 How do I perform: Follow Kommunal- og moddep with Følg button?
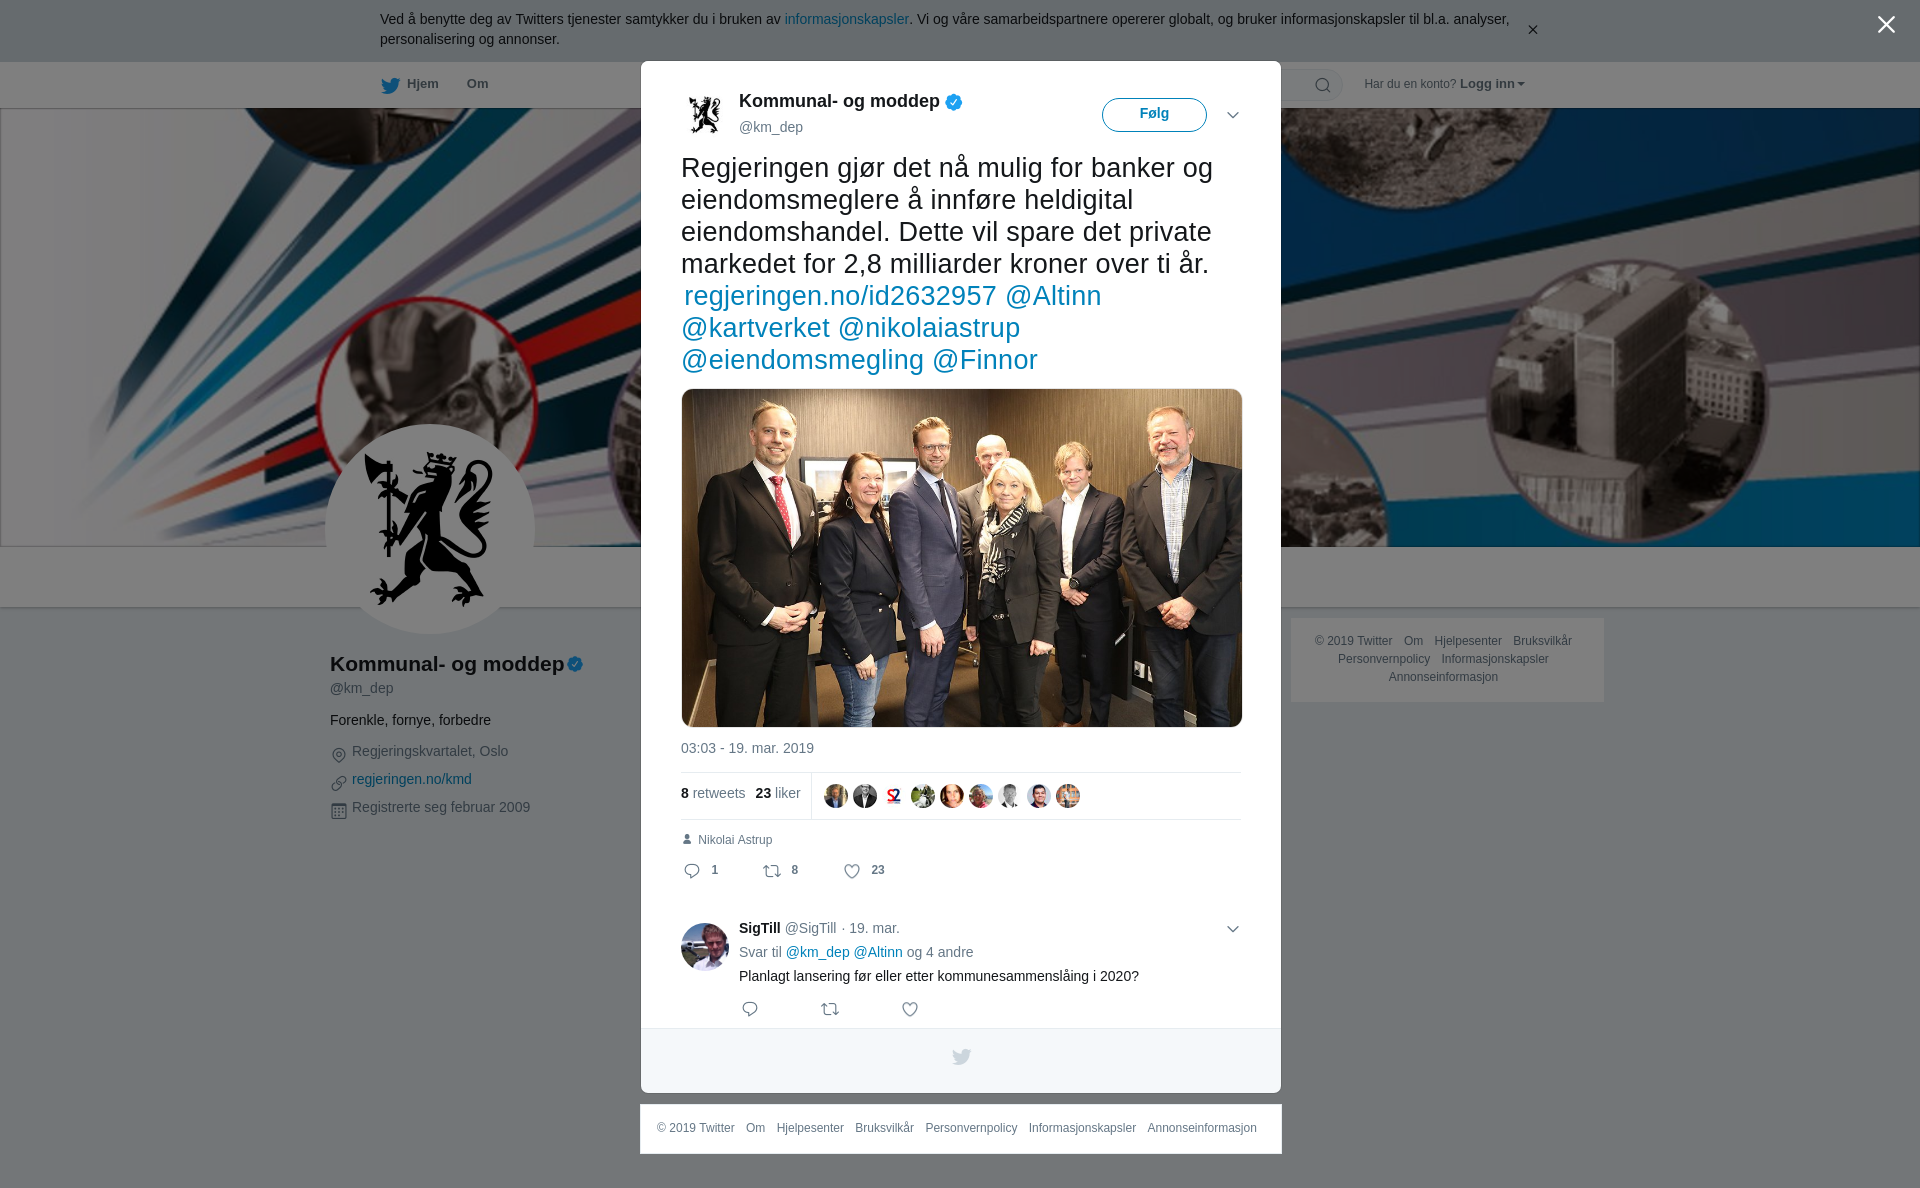(1154, 114)
